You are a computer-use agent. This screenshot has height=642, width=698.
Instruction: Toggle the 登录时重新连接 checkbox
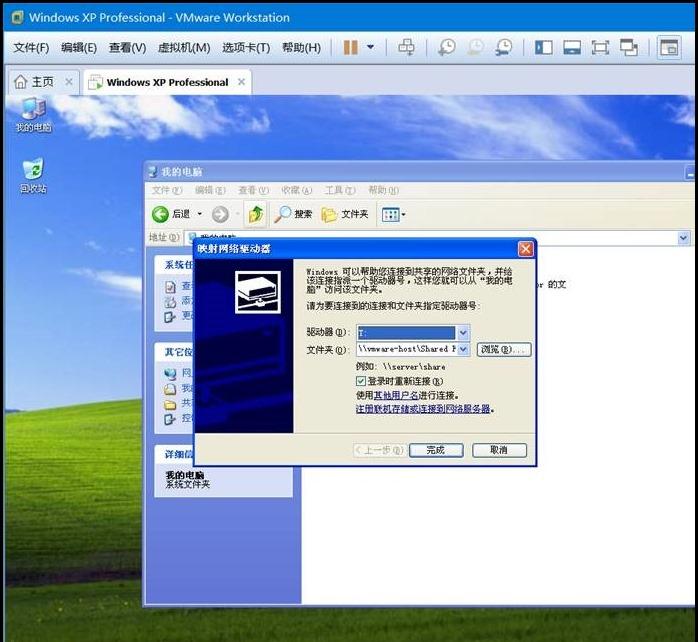tap(361, 381)
